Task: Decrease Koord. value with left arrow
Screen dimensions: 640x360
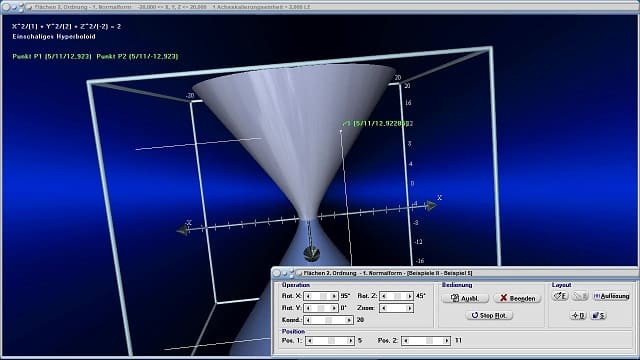Action: point(308,320)
